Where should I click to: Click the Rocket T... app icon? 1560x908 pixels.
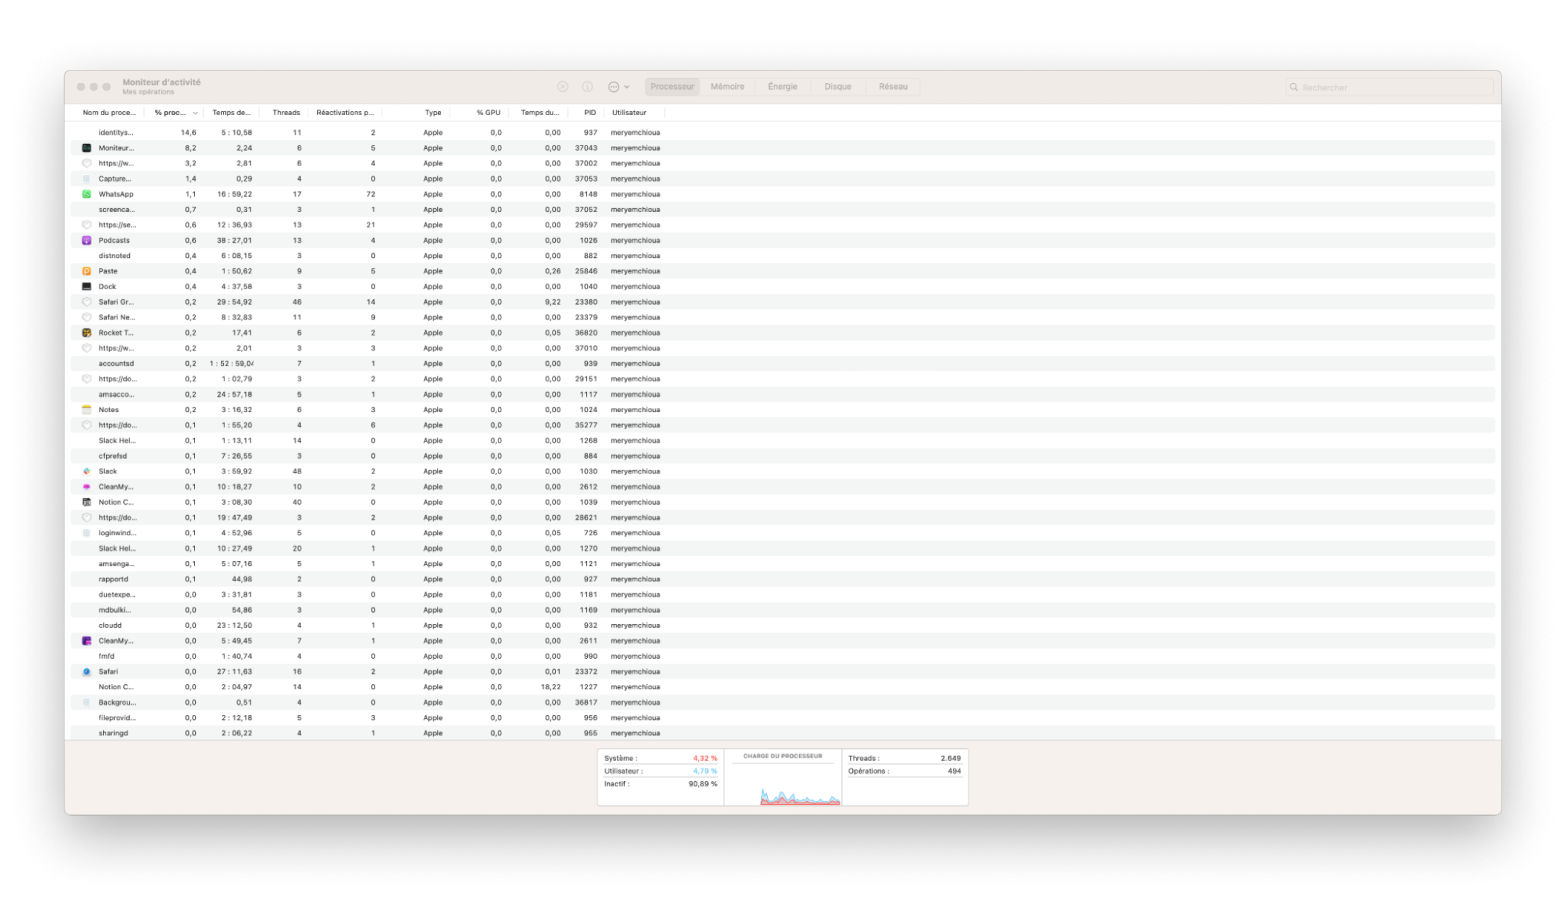click(87, 333)
